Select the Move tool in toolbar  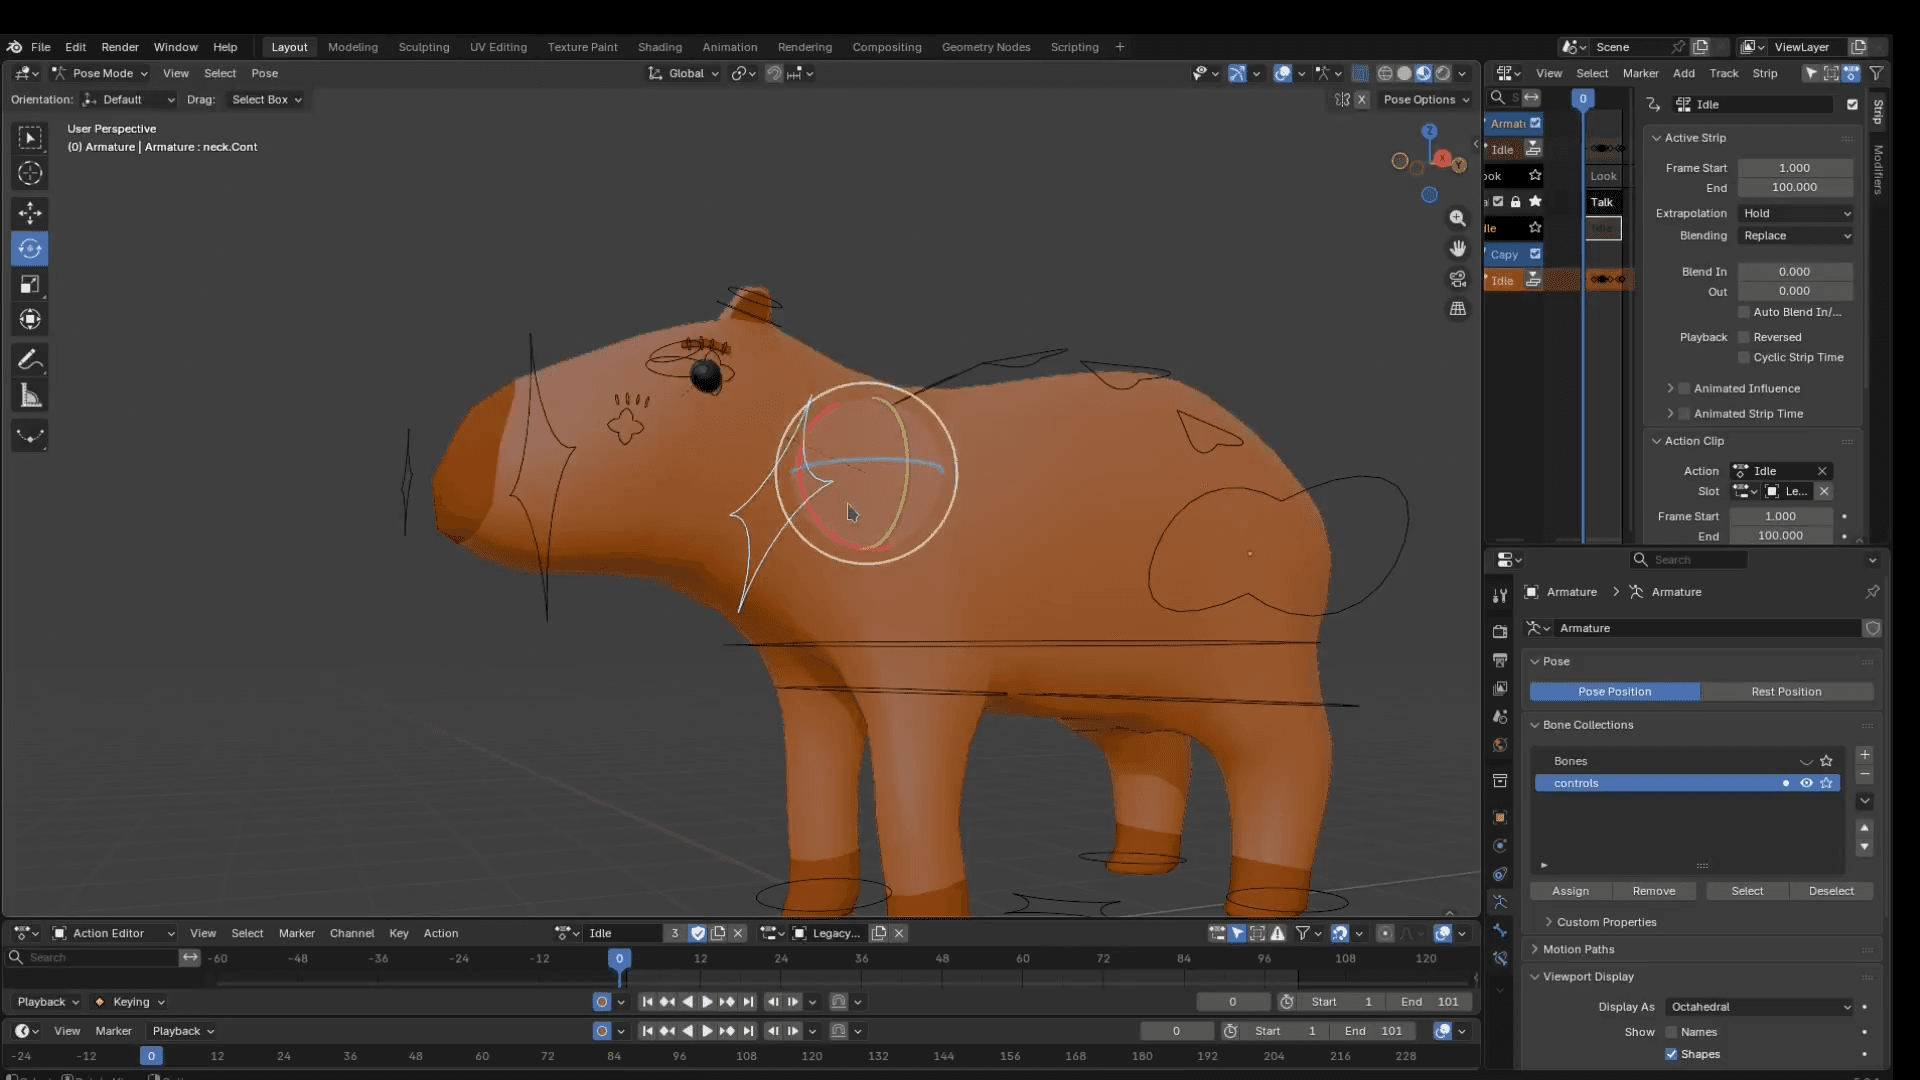coord(30,212)
